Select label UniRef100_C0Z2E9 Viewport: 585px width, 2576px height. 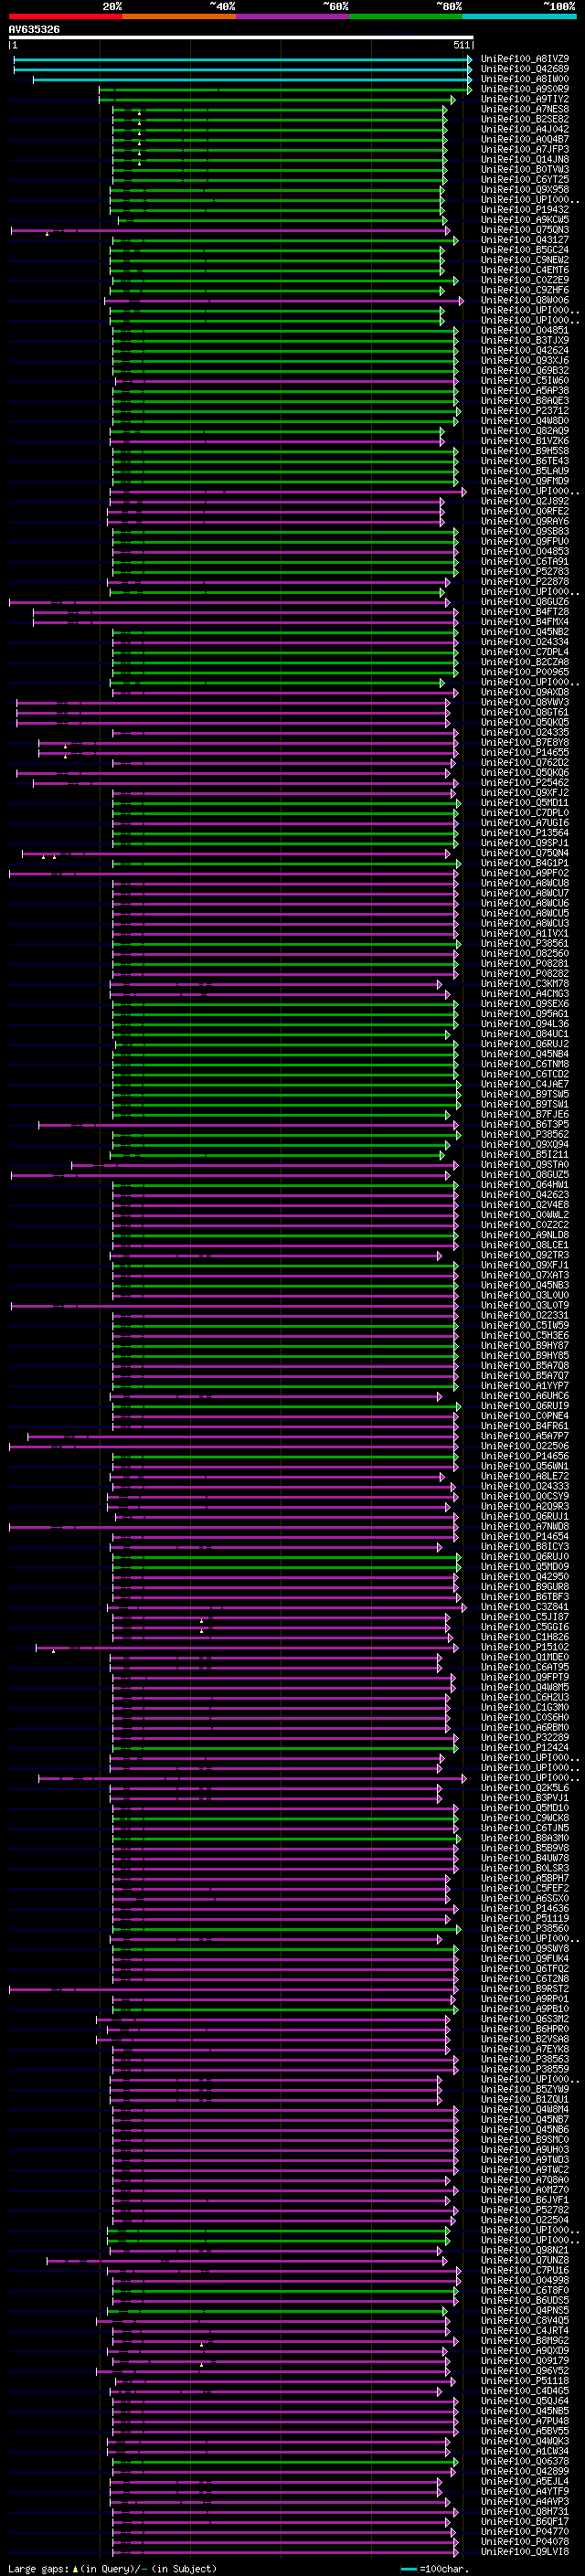pos(524,280)
